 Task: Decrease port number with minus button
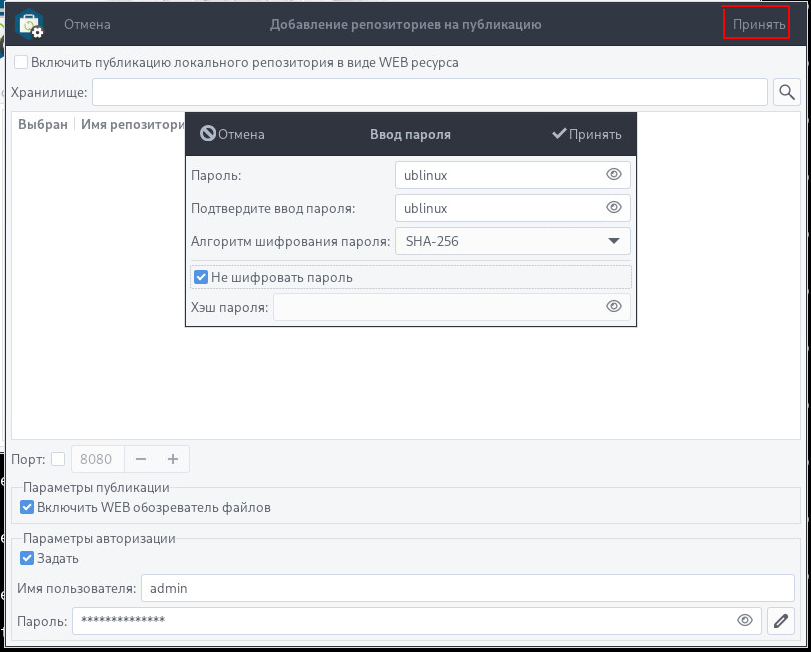click(141, 459)
